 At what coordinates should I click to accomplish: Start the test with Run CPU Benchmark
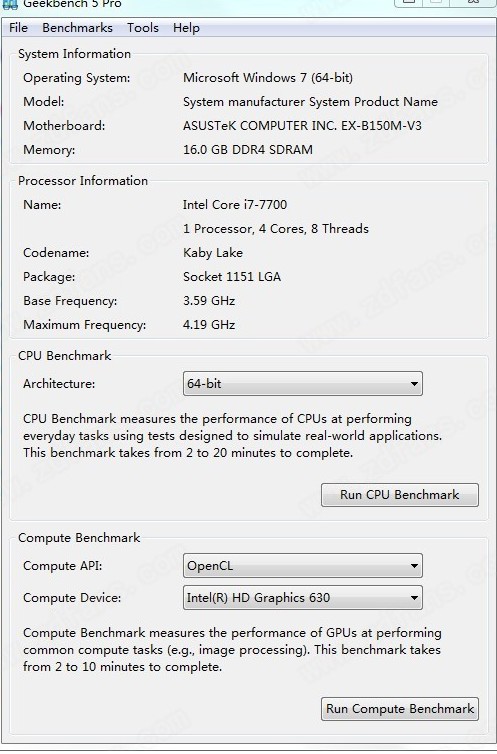(400, 495)
